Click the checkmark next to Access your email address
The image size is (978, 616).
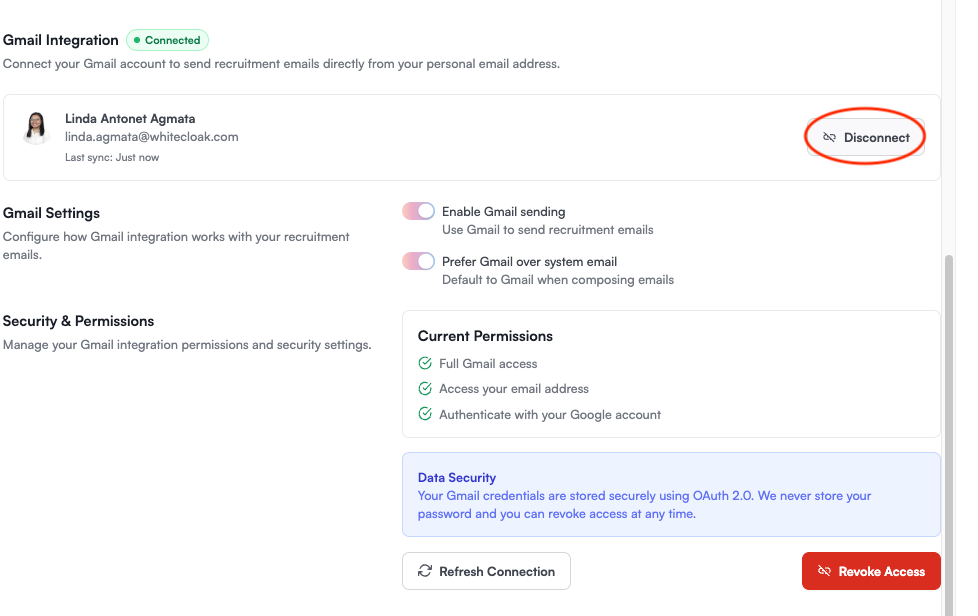(x=424, y=388)
